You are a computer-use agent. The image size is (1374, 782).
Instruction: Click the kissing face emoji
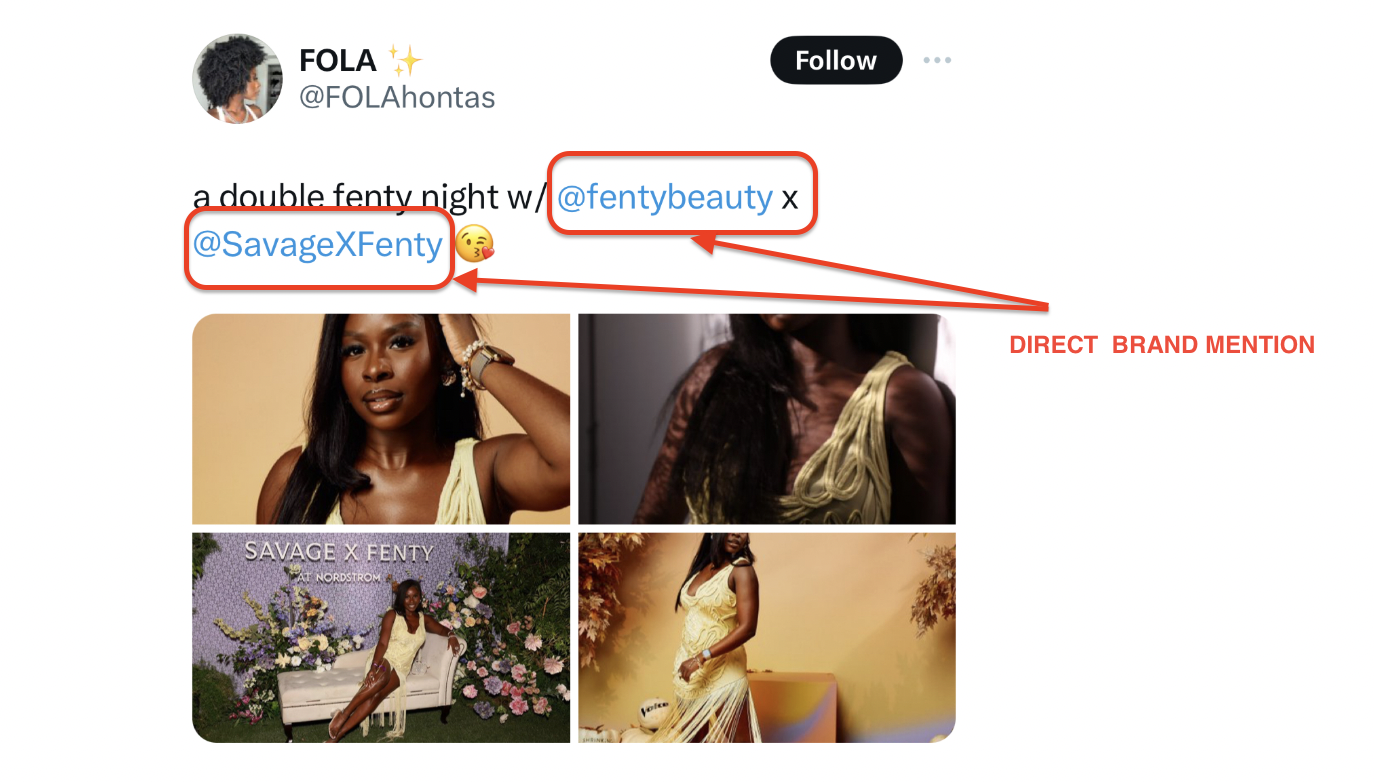(x=474, y=245)
